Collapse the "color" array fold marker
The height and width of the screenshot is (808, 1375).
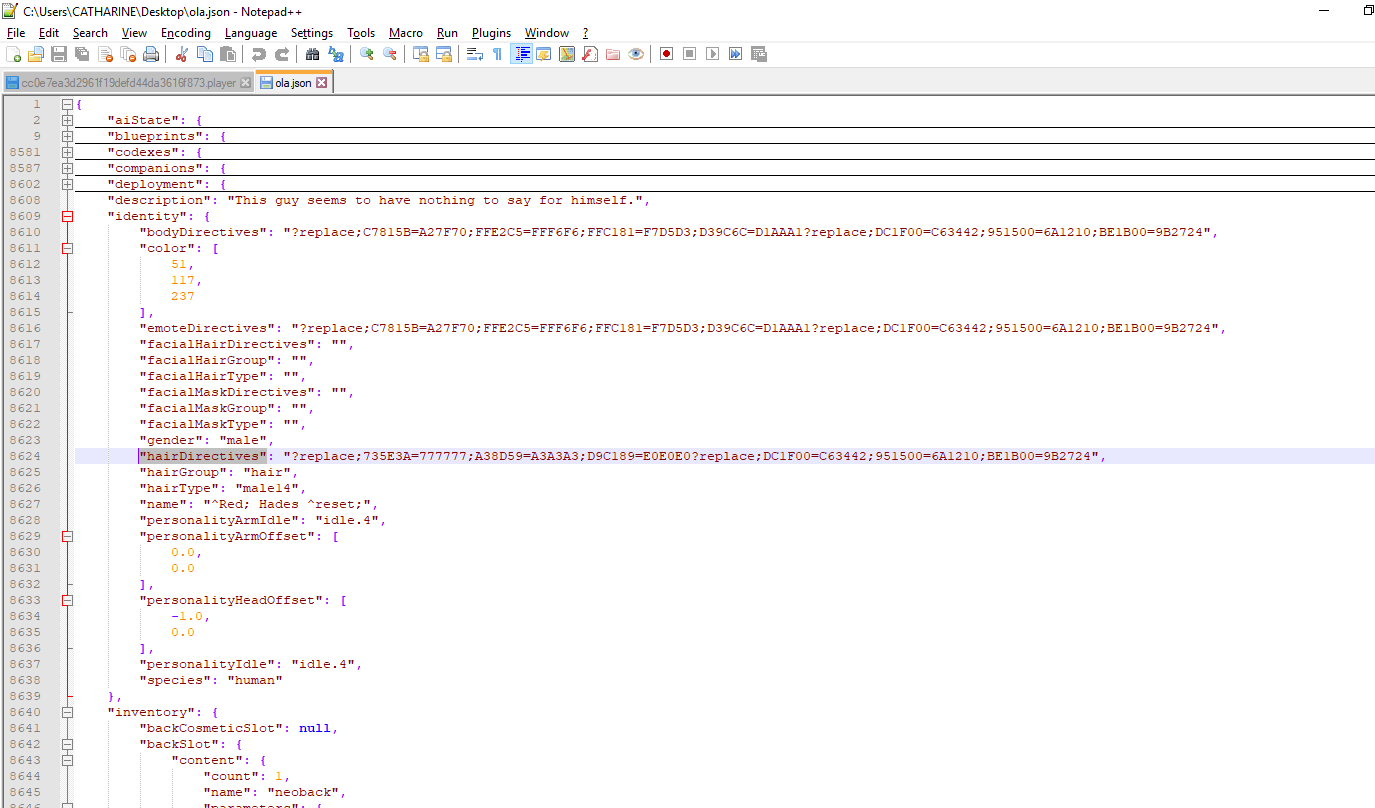click(68, 248)
